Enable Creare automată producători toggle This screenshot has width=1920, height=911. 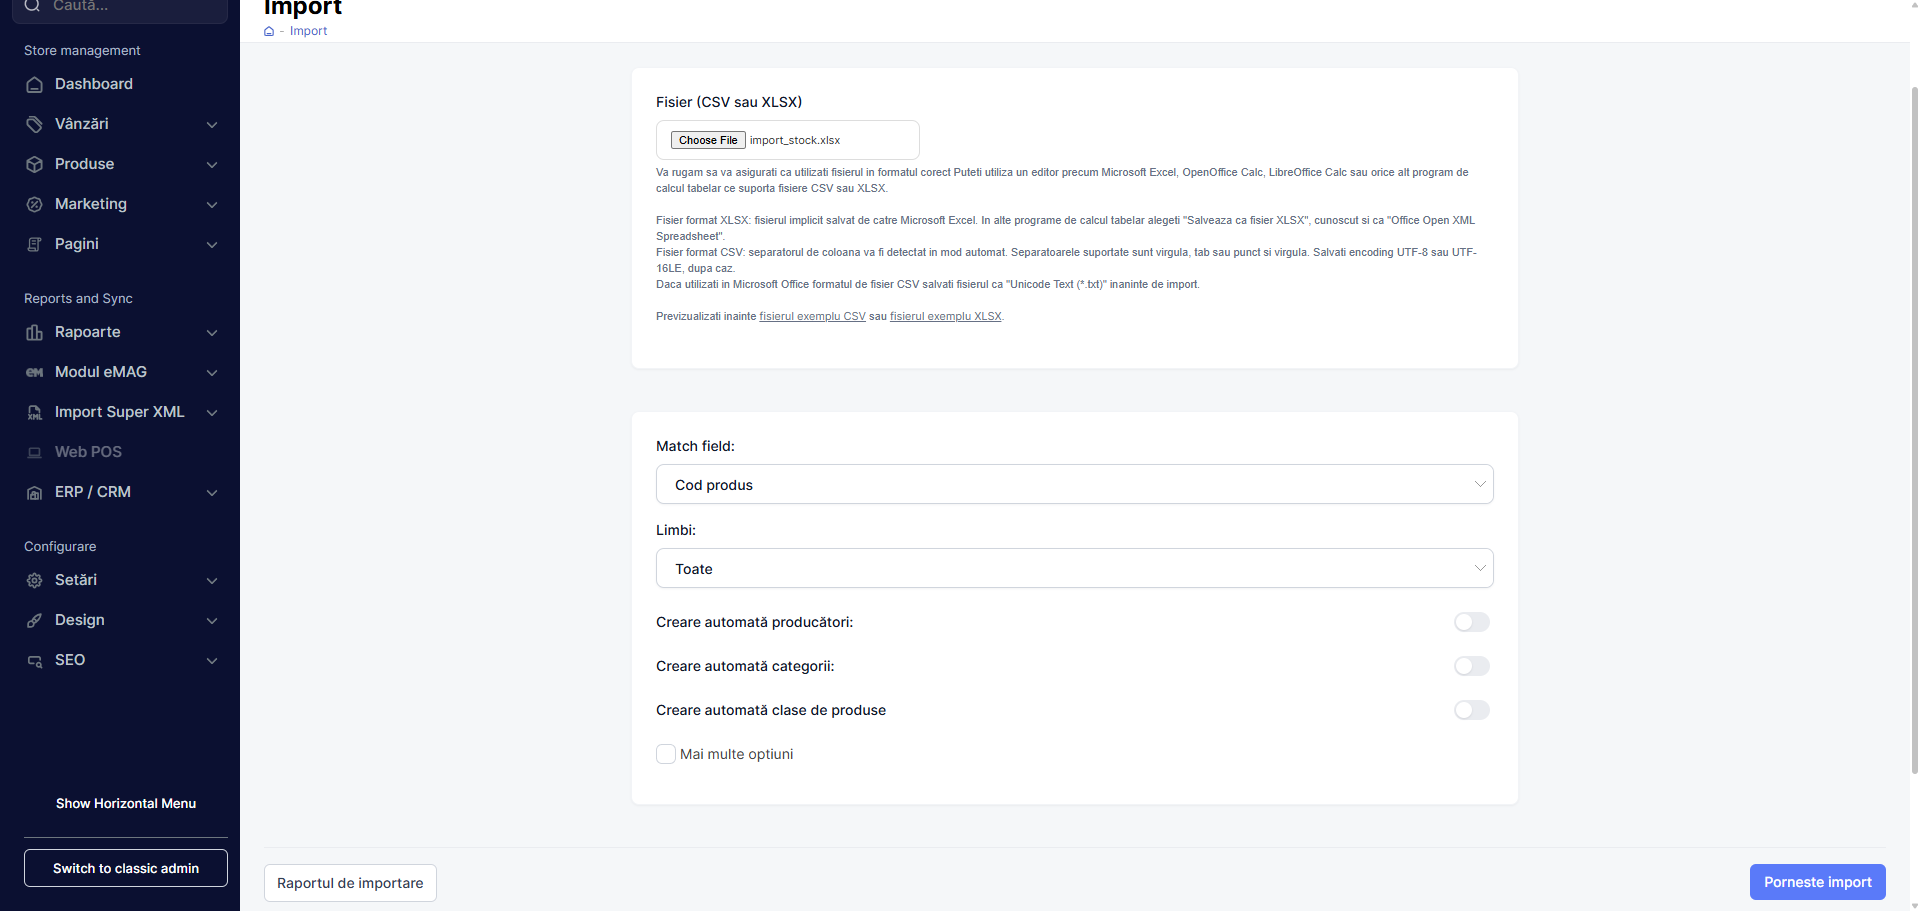coord(1472,622)
